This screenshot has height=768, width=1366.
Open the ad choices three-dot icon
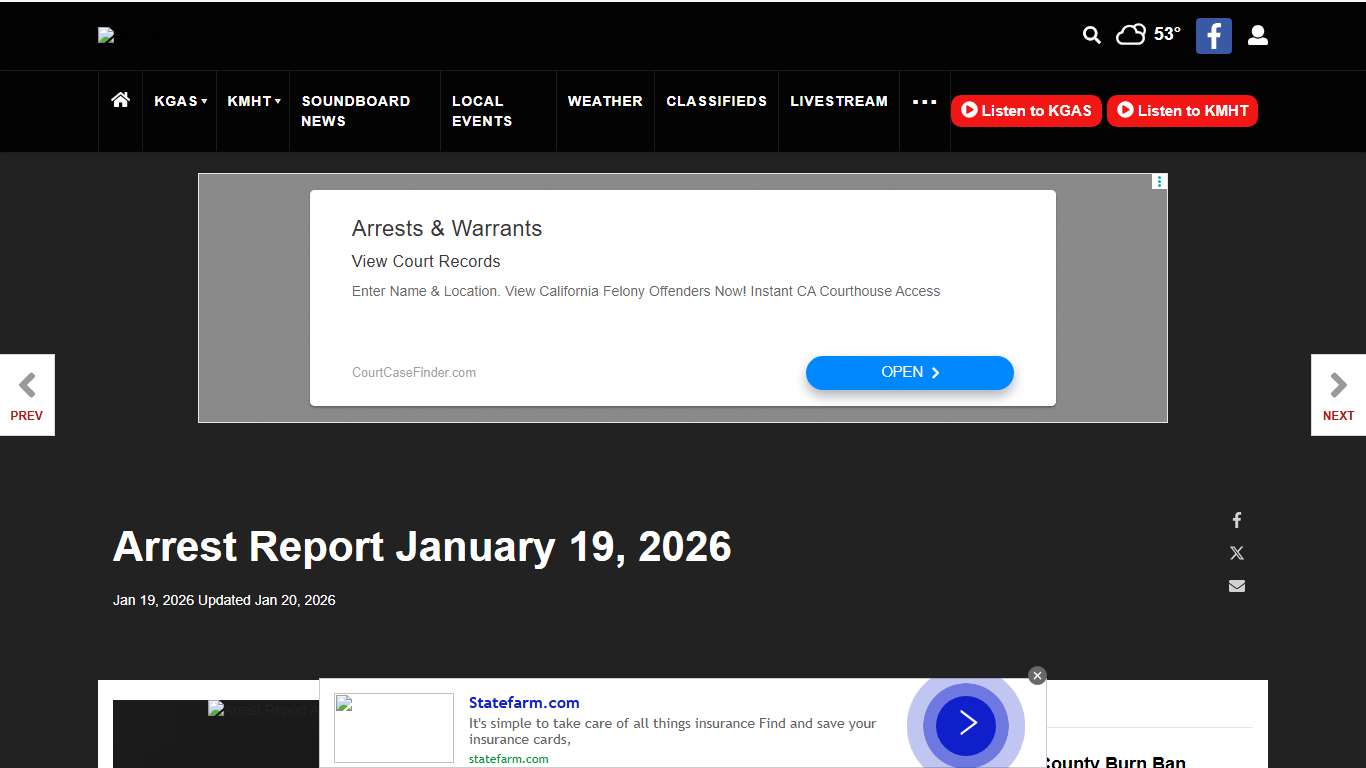point(1158,181)
